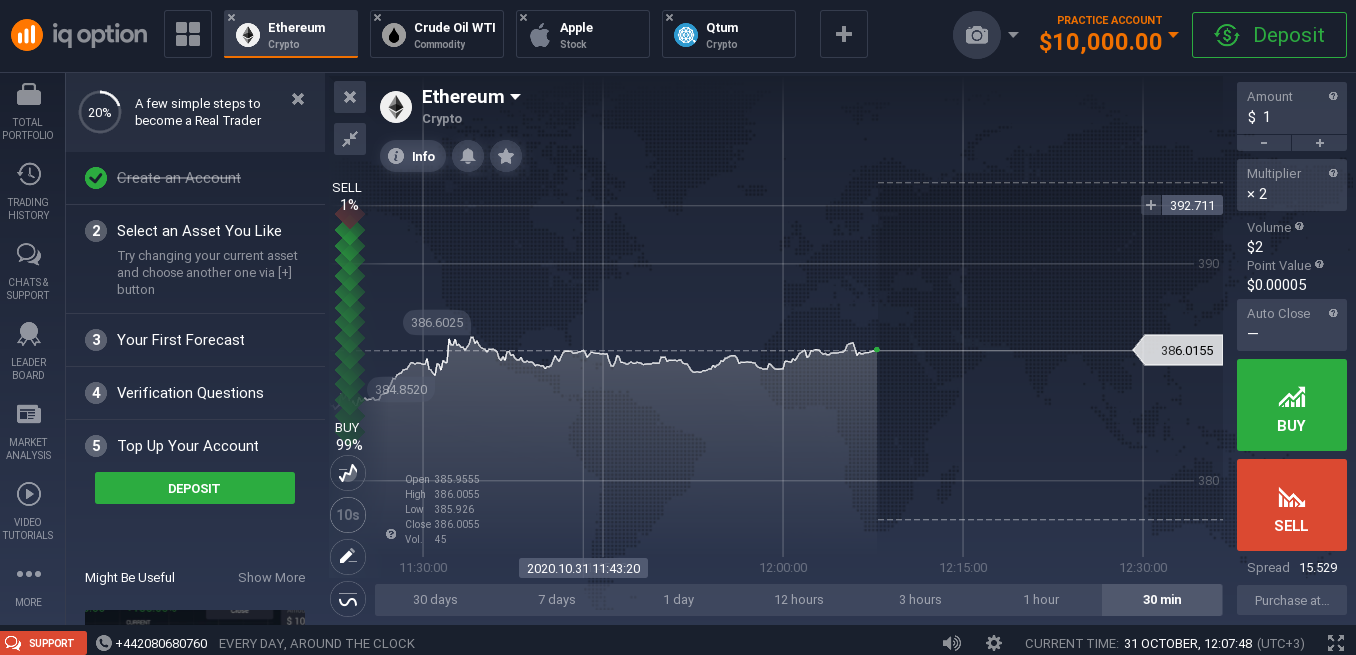Click the Amount help question icon
The height and width of the screenshot is (655, 1356).
[x=1333, y=97]
